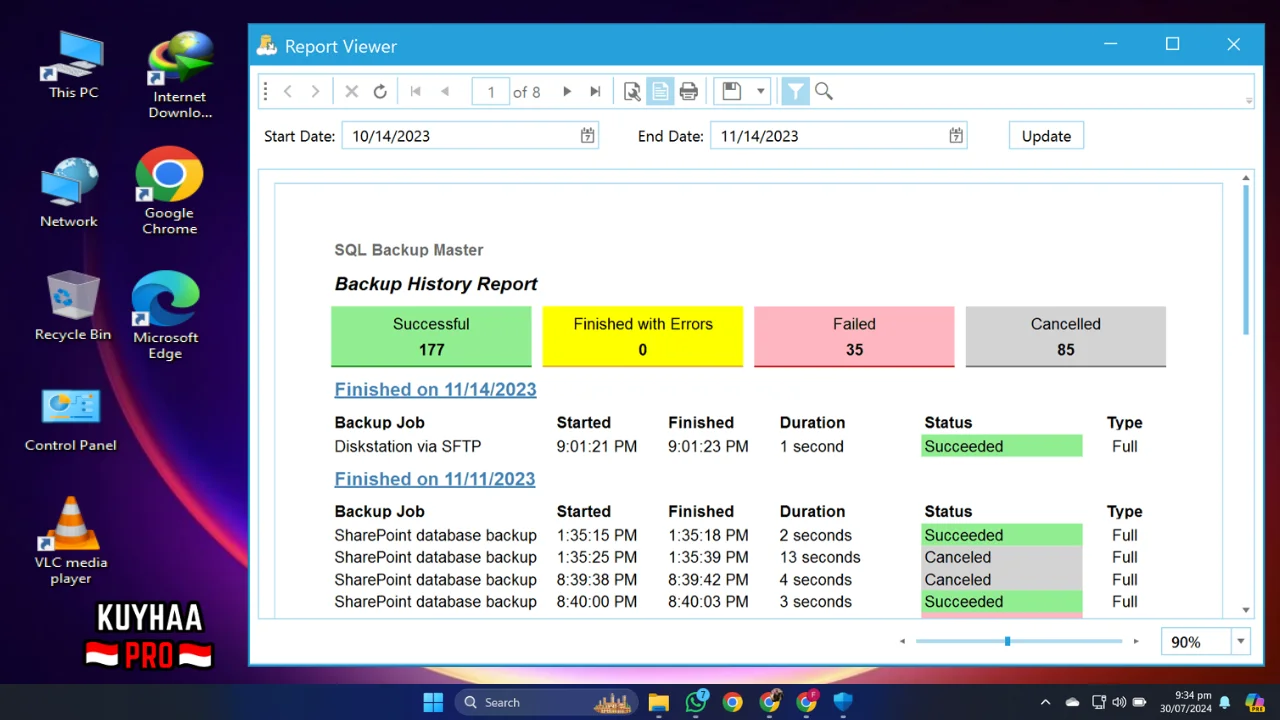Jump to the last page
The image size is (1280, 720).
point(595,91)
